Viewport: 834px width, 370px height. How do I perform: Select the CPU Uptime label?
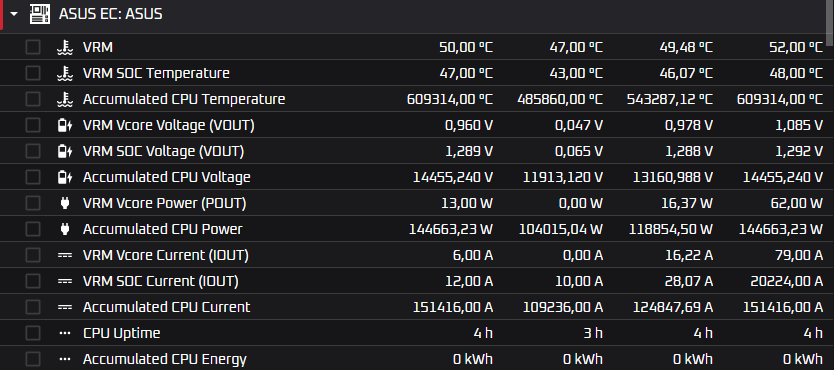122,333
